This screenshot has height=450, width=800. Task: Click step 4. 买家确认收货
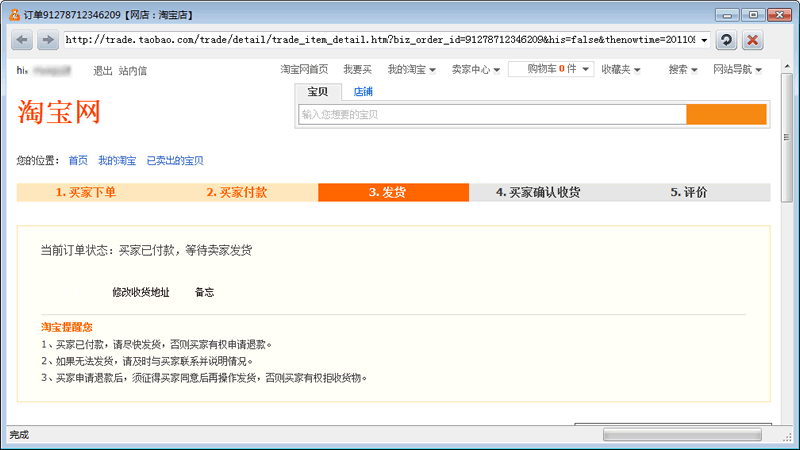(x=538, y=192)
